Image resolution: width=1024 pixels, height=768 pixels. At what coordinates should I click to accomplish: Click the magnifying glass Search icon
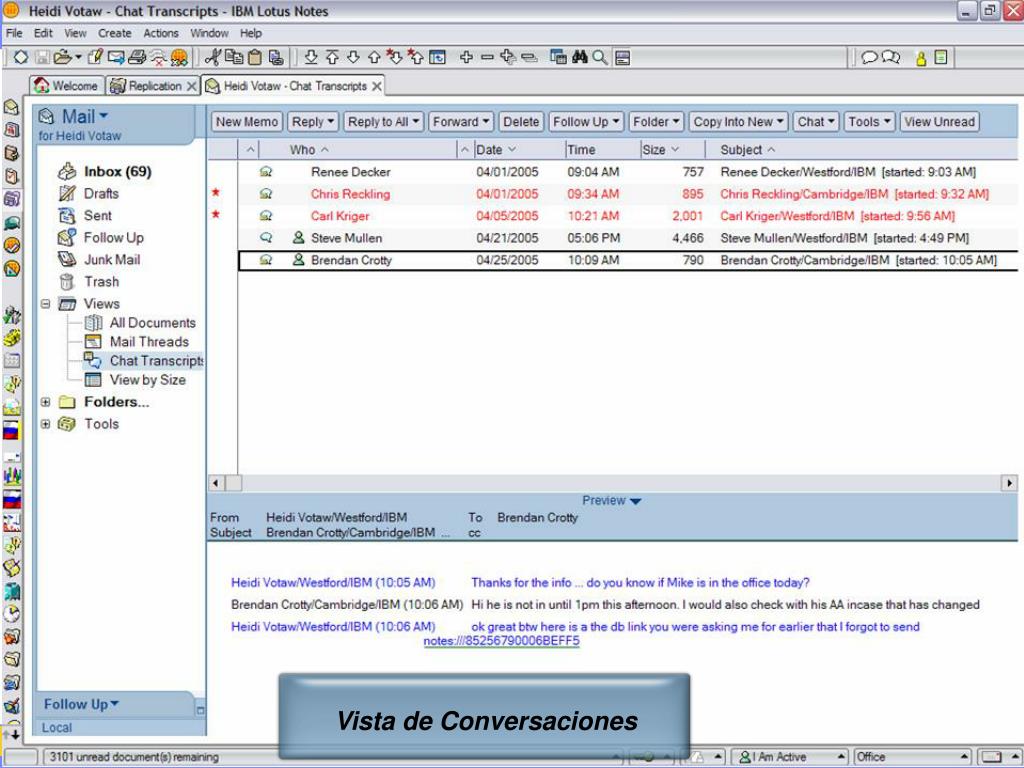coord(600,57)
